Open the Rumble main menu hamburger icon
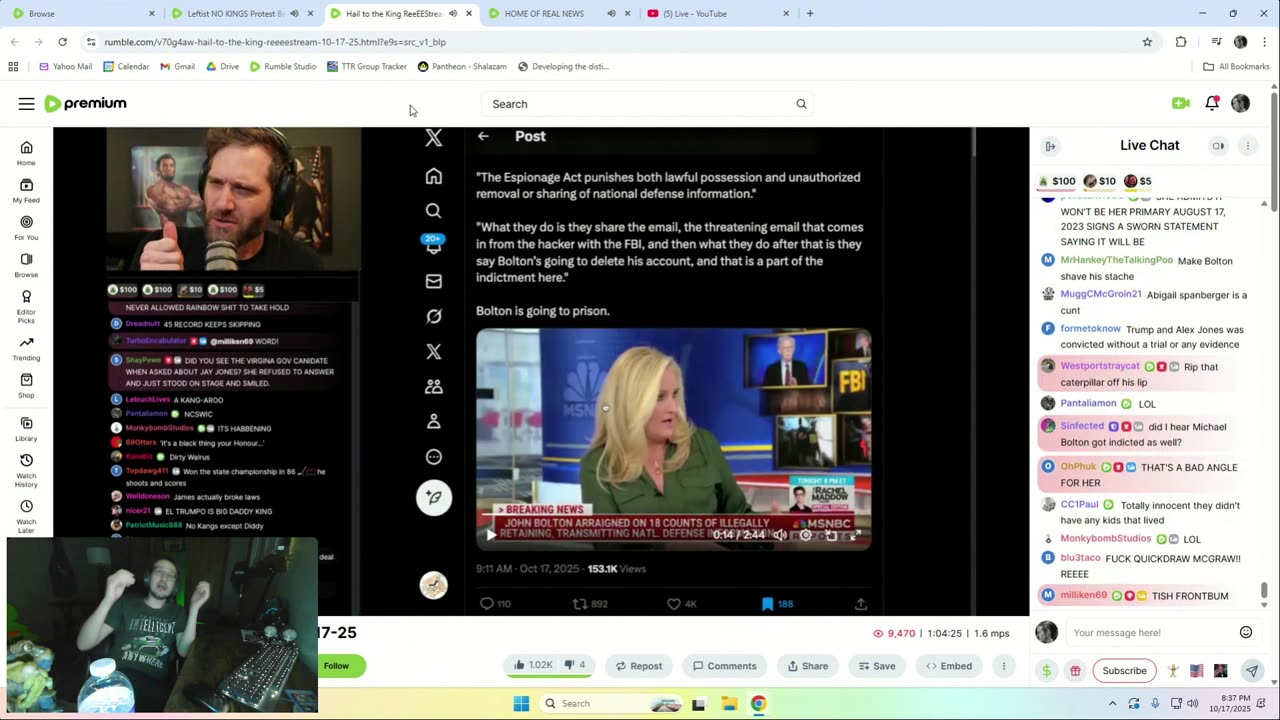This screenshot has height=720, width=1280. (26, 104)
